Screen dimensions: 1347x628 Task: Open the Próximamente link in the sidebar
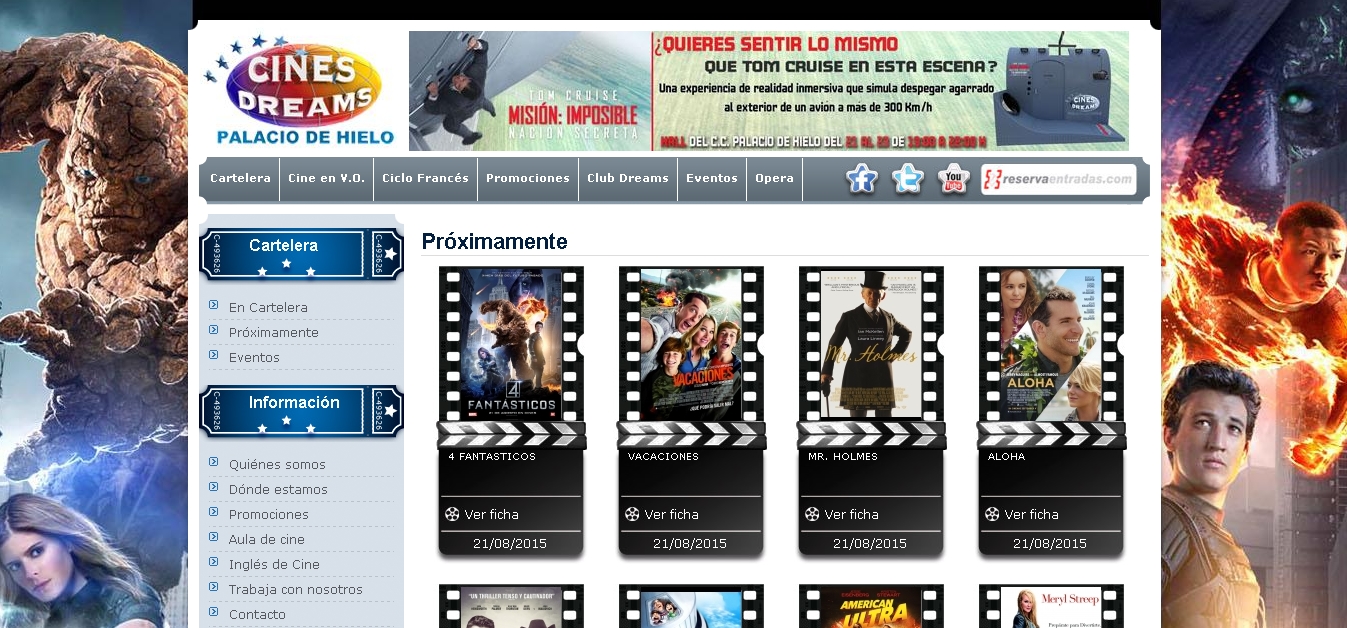pos(274,332)
